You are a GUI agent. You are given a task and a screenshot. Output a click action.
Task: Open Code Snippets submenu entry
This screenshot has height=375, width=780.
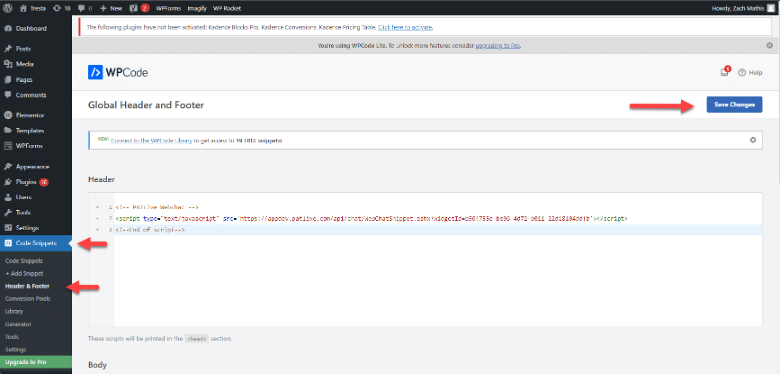pos(23,261)
